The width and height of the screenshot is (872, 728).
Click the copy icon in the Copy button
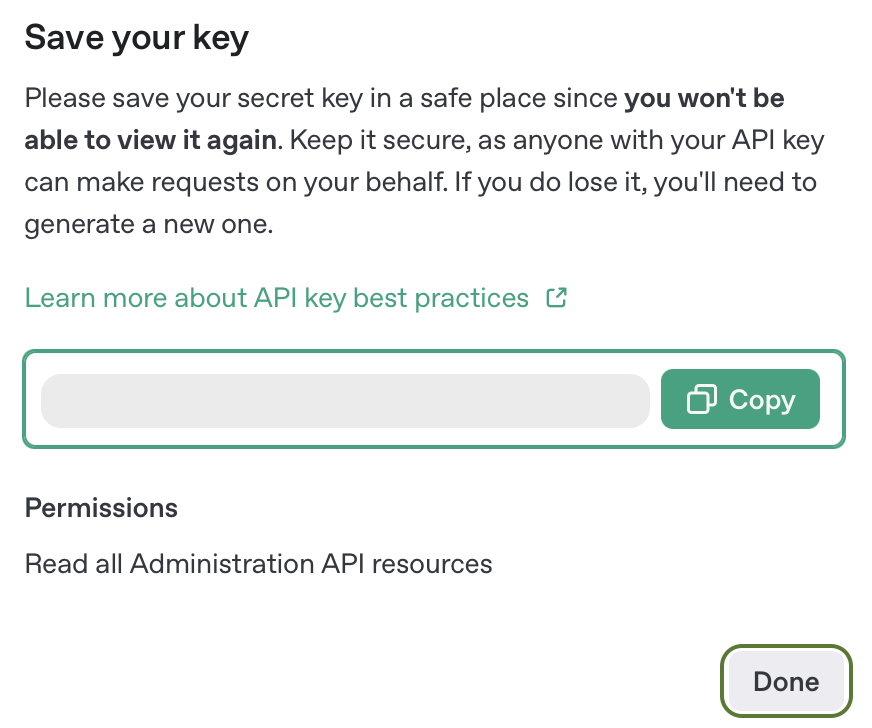click(702, 400)
